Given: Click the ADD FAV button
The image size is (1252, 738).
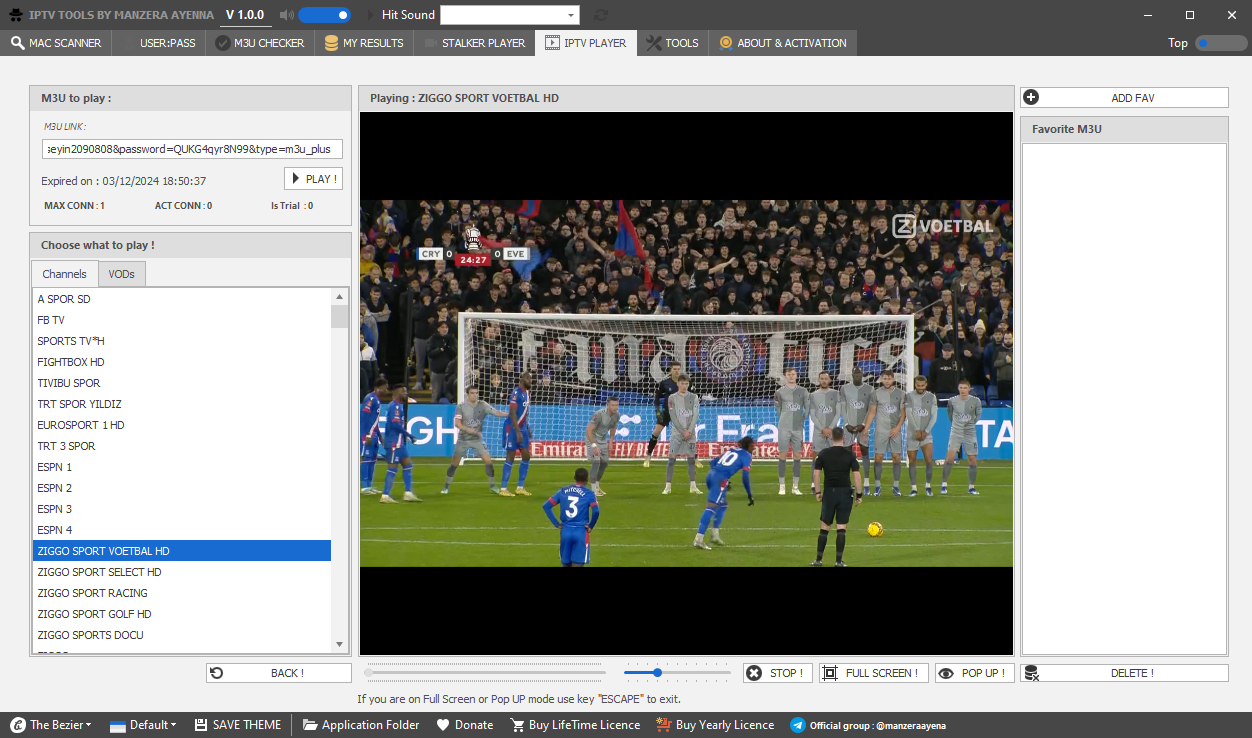Looking at the screenshot, I should (x=1124, y=98).
